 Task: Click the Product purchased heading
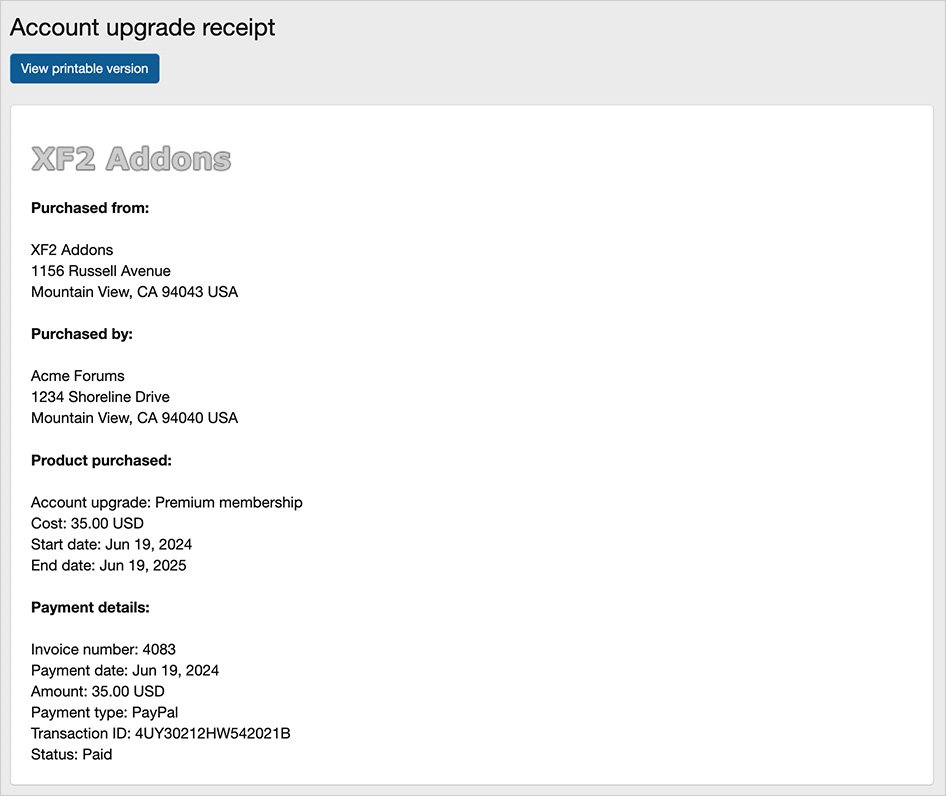pyautogui.click(x=101, y=460)
